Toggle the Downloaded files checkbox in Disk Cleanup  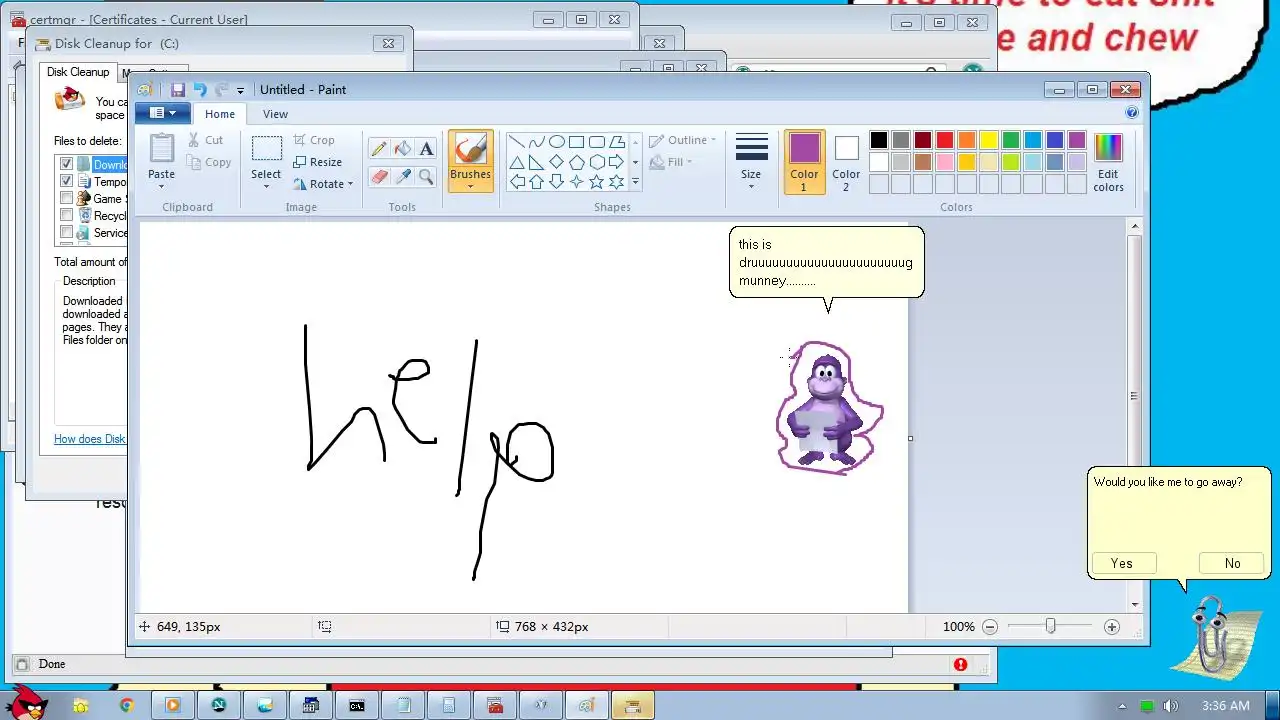[x=67, y=164]
